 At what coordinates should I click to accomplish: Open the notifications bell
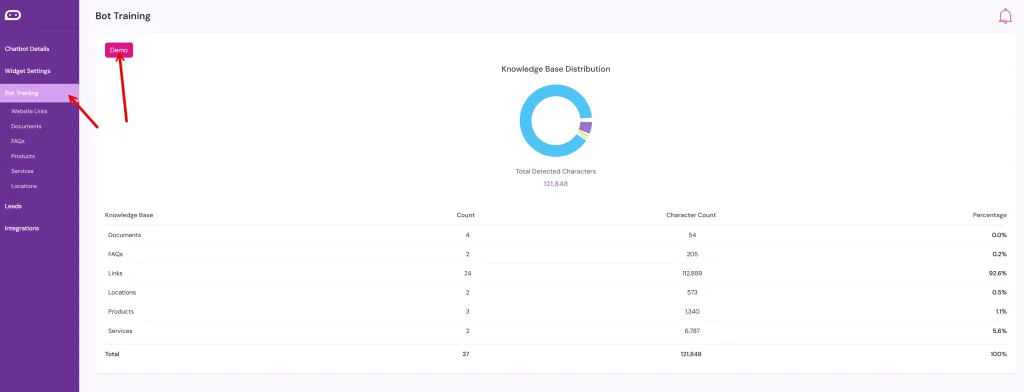1005,16
